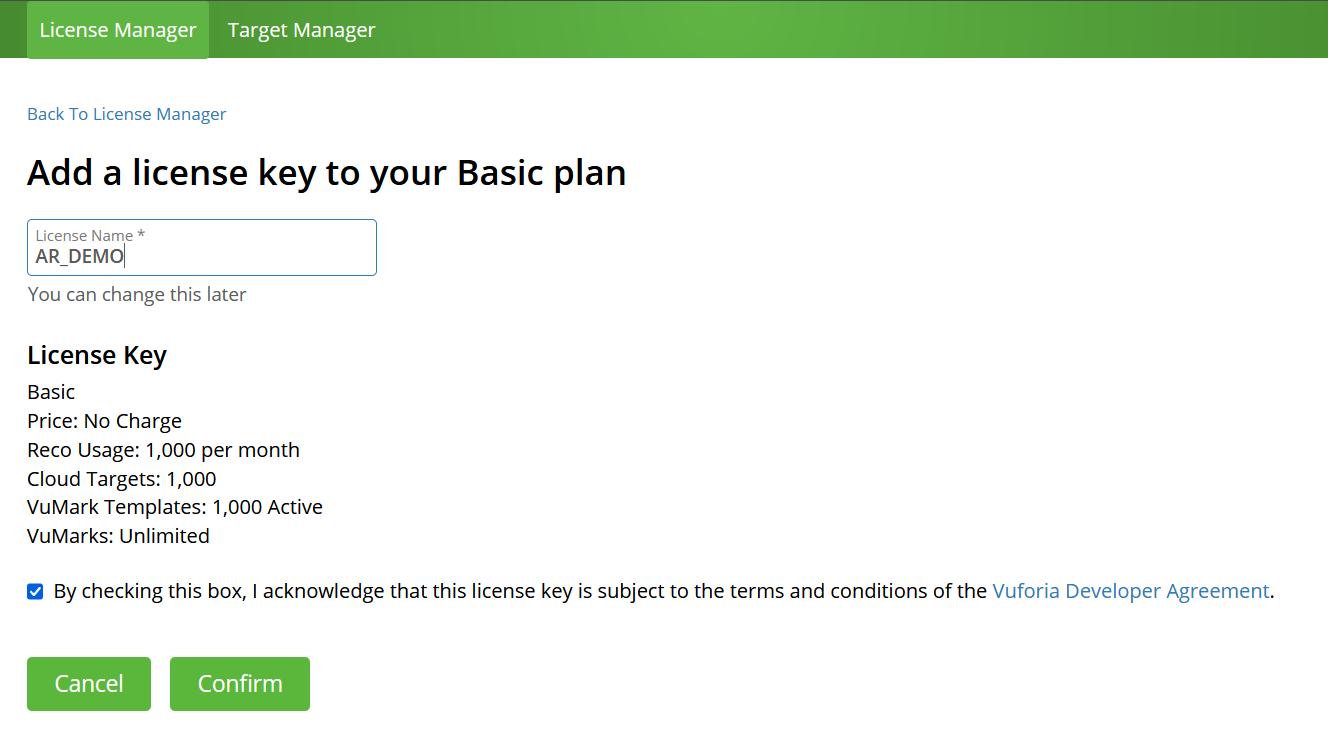
Task: Click the Cancel button
Action: (89, 684)
